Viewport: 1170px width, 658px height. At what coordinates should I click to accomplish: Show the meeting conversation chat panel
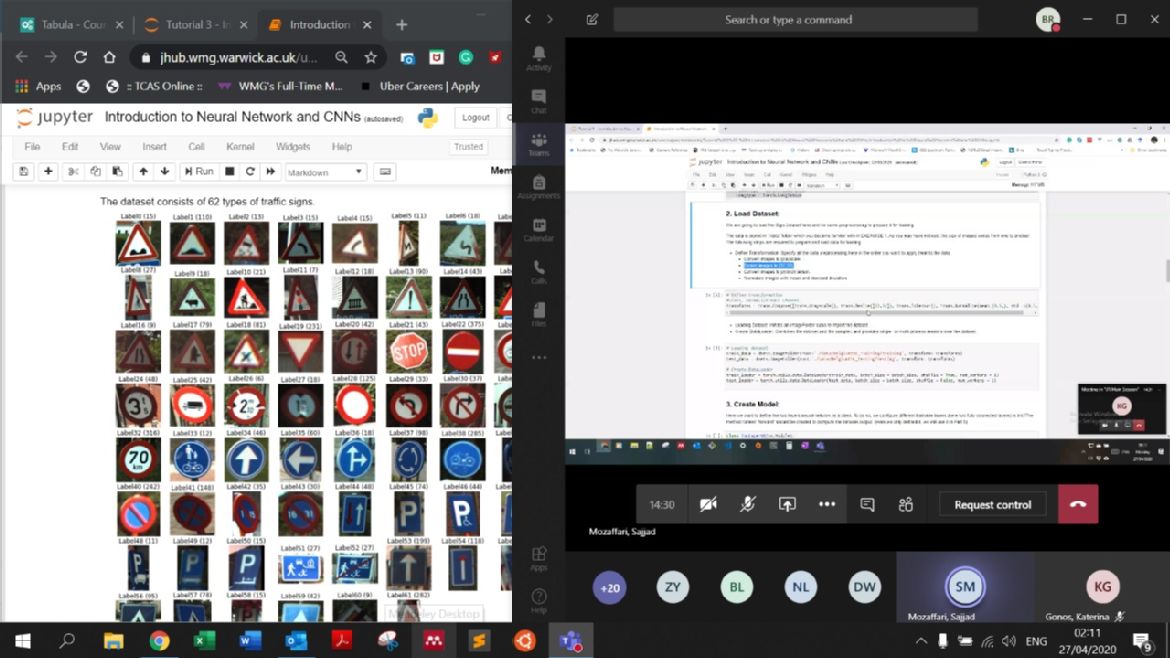pos(867,505)
